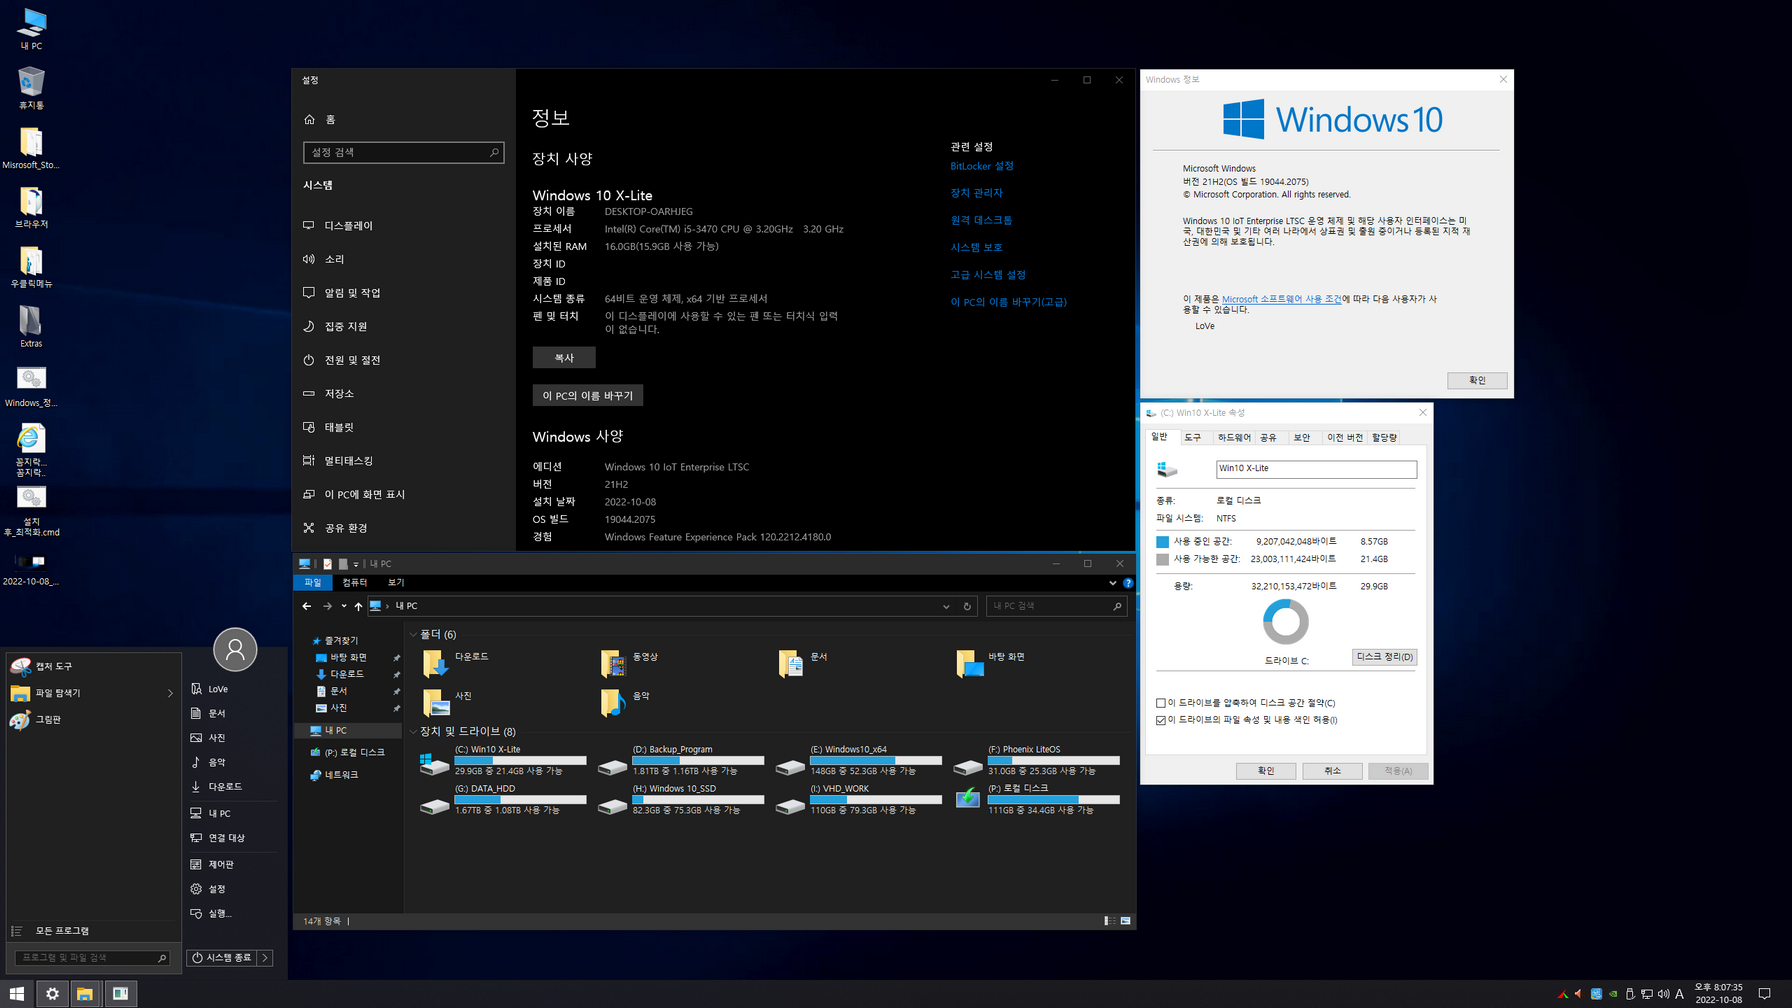Click the back arrow in File Explorer

pyautogui.click(x=307, y=606)
